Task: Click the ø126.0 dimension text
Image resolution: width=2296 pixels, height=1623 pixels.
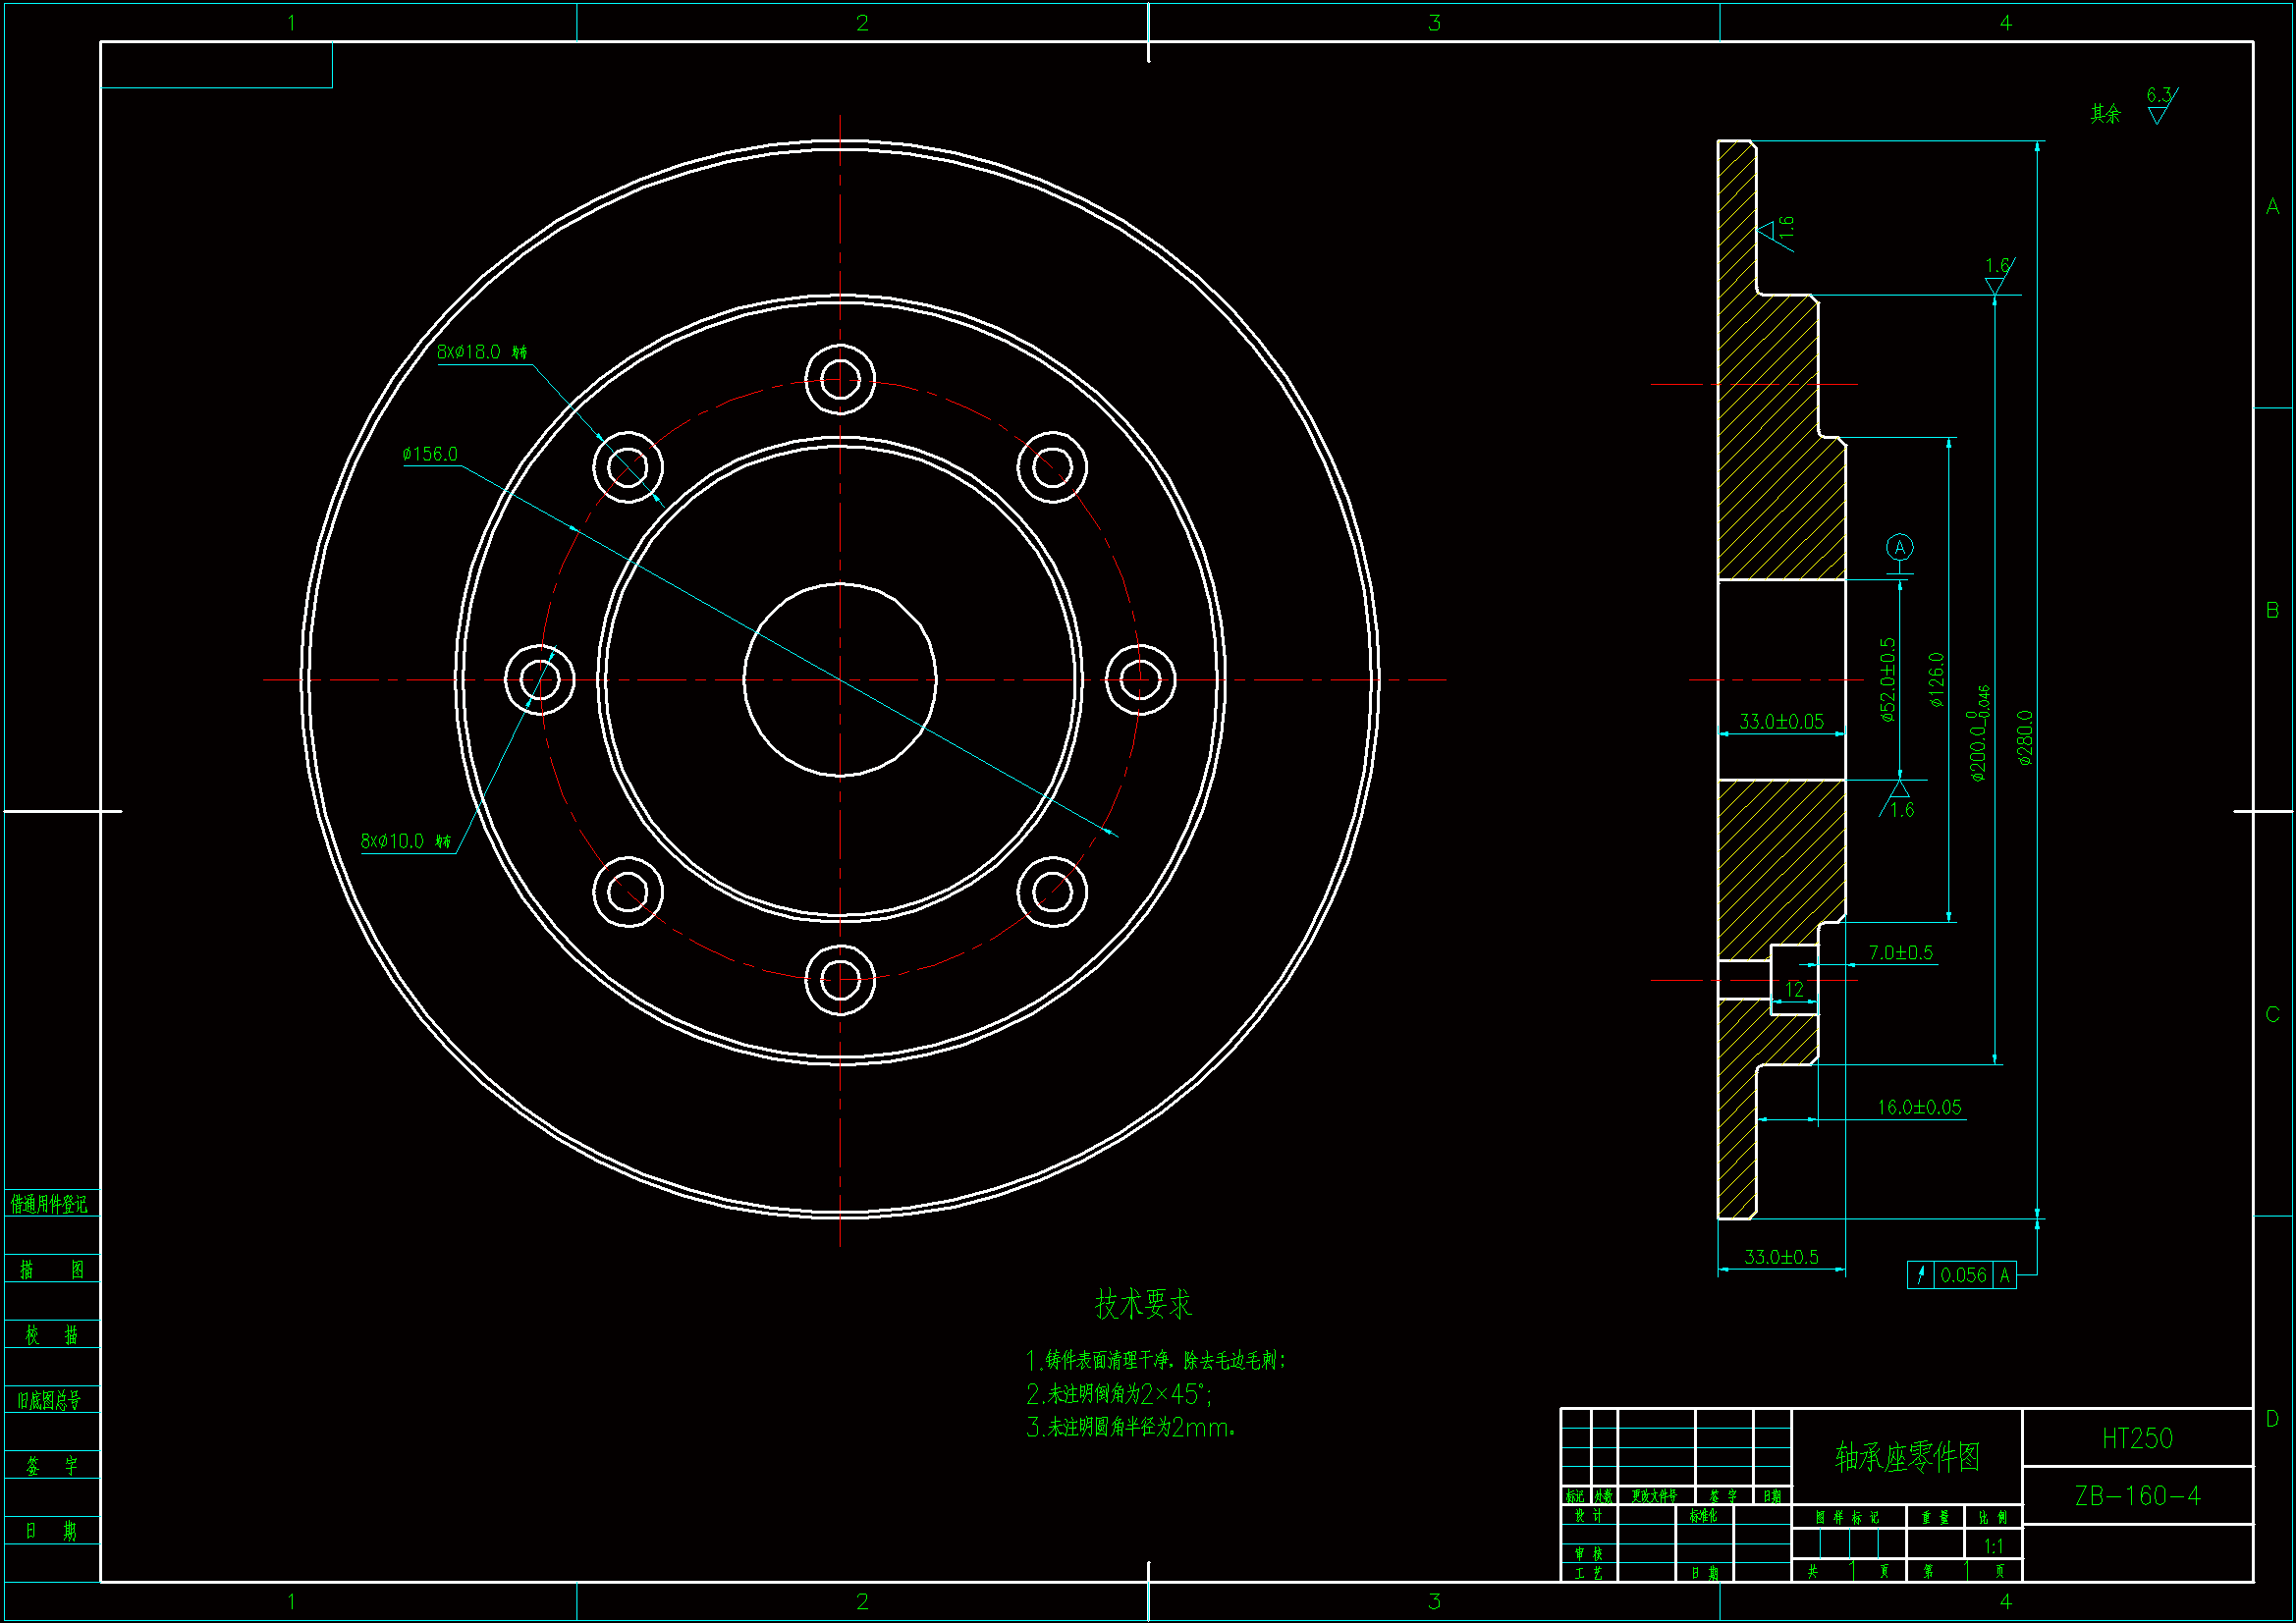Action: point(1937,680)
